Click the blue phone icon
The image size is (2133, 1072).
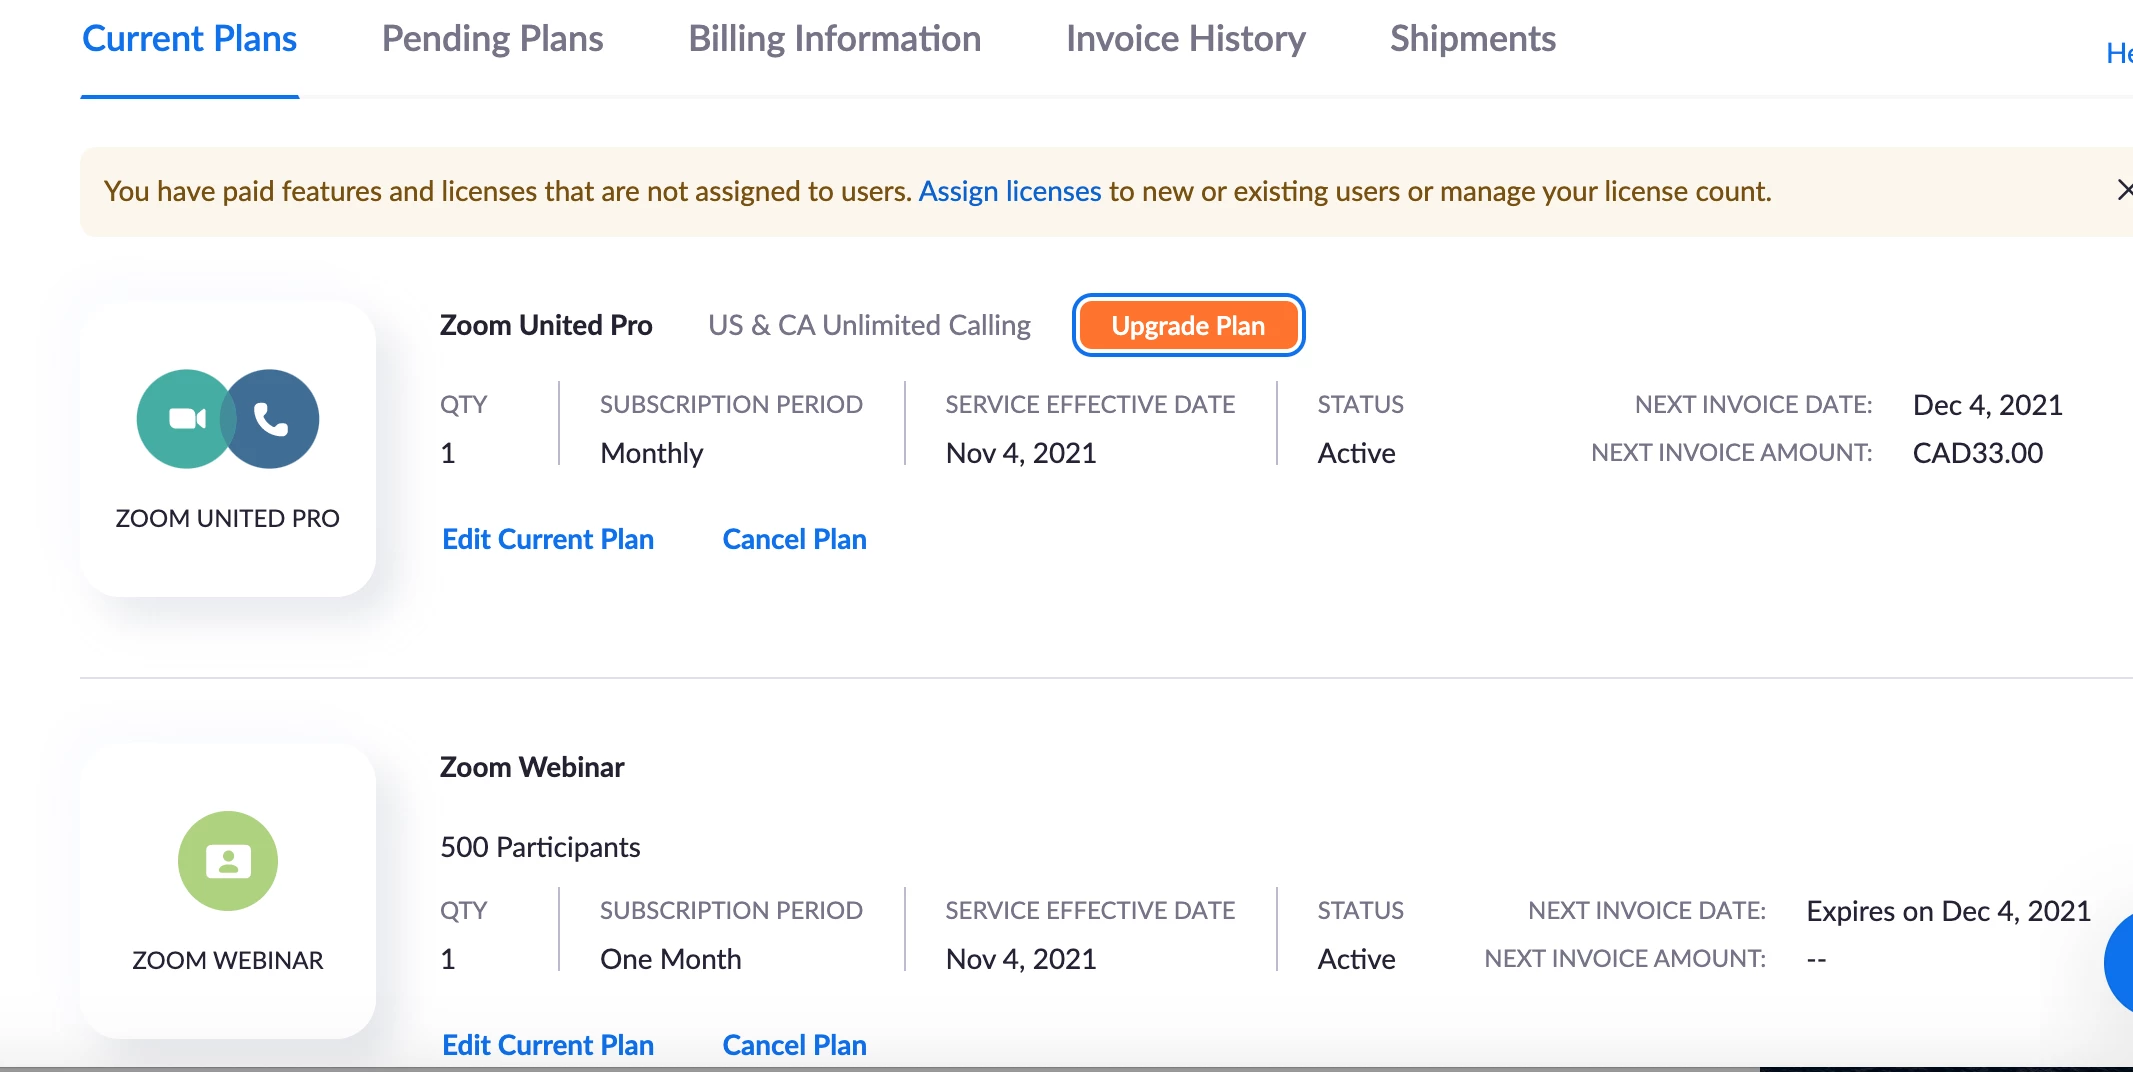click(272, 419)
